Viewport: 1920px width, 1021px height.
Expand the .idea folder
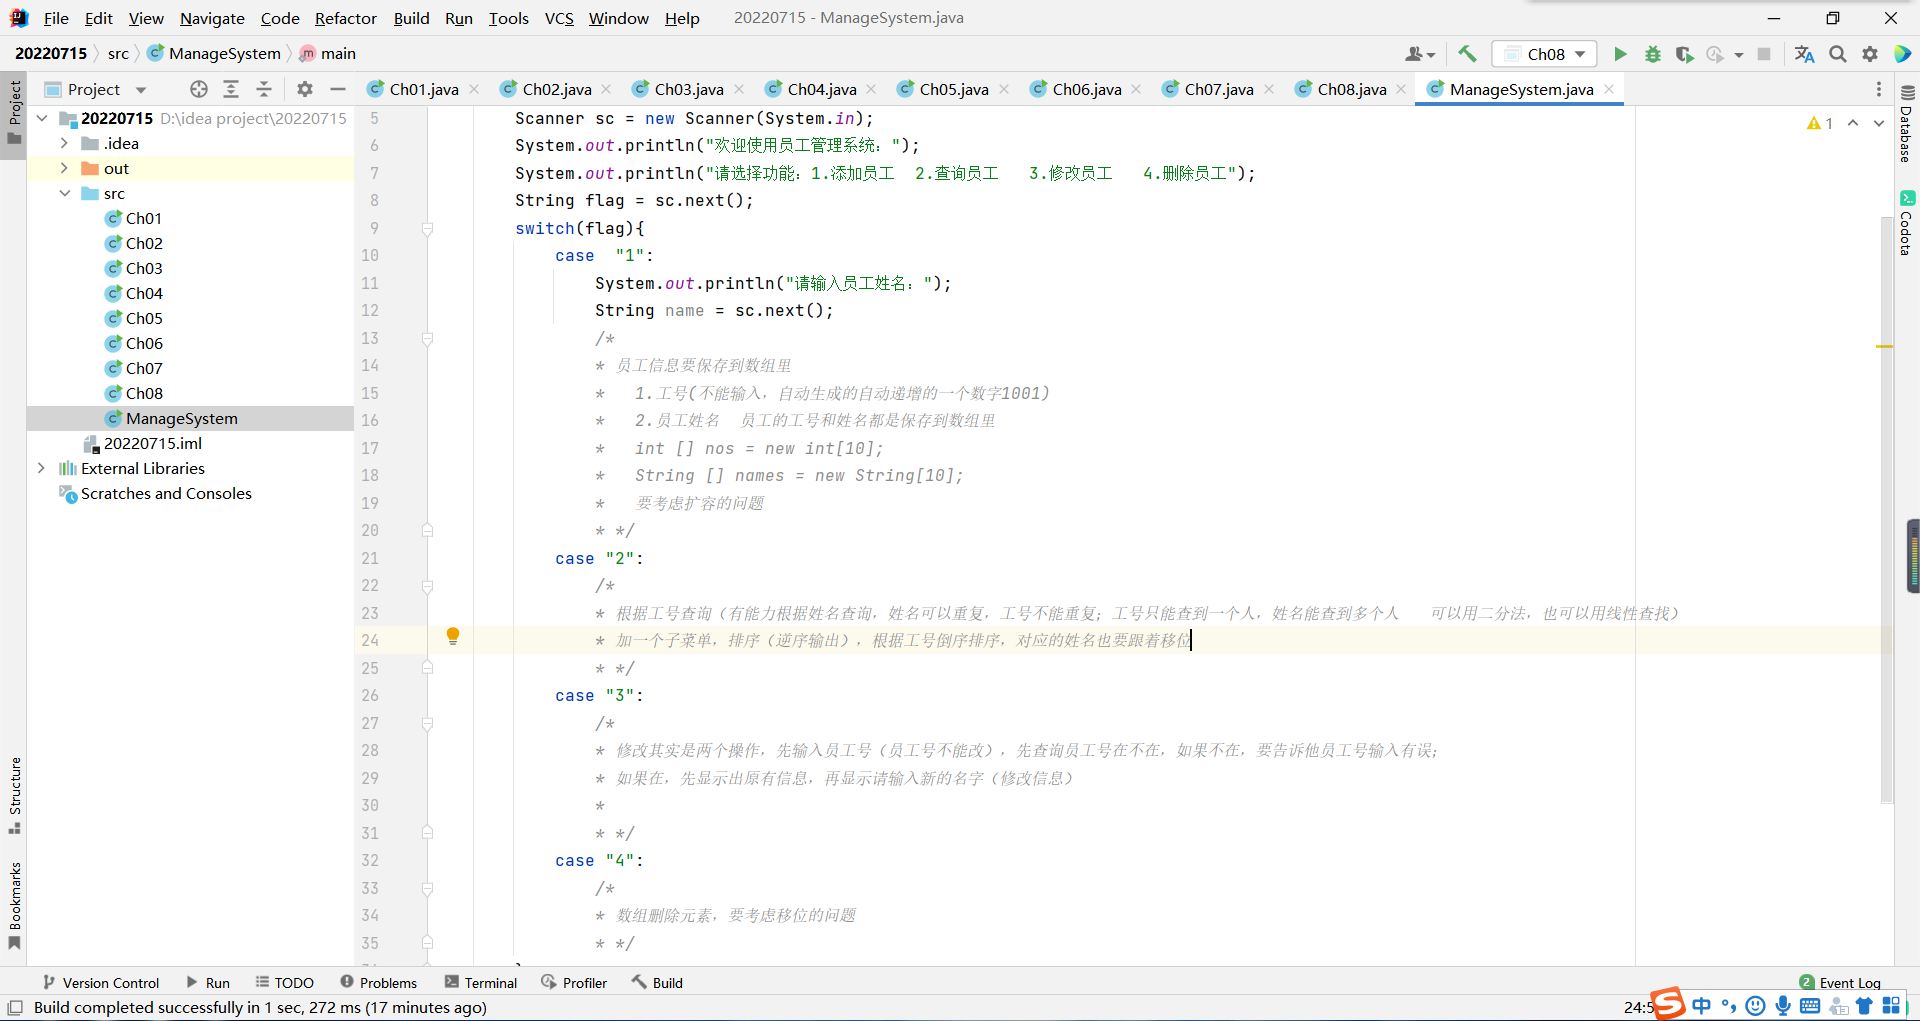click(64, 143)
